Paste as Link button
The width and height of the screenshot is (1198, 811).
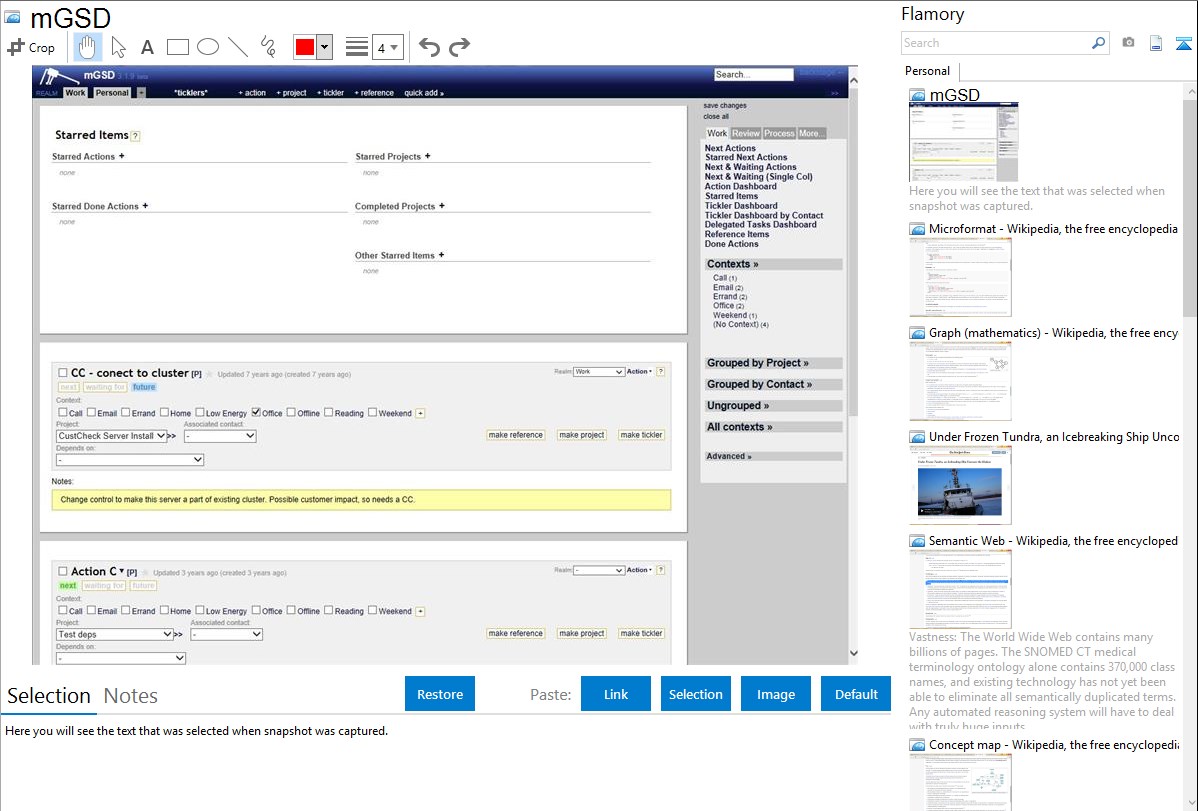[616, 694]
